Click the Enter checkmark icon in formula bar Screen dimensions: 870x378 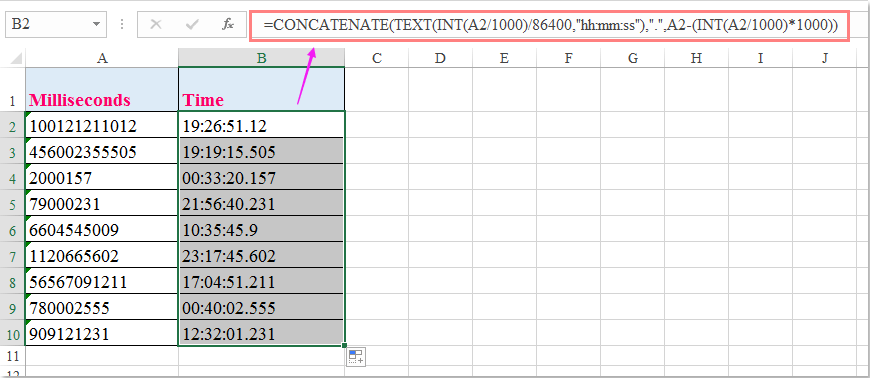tap(193, 24)
